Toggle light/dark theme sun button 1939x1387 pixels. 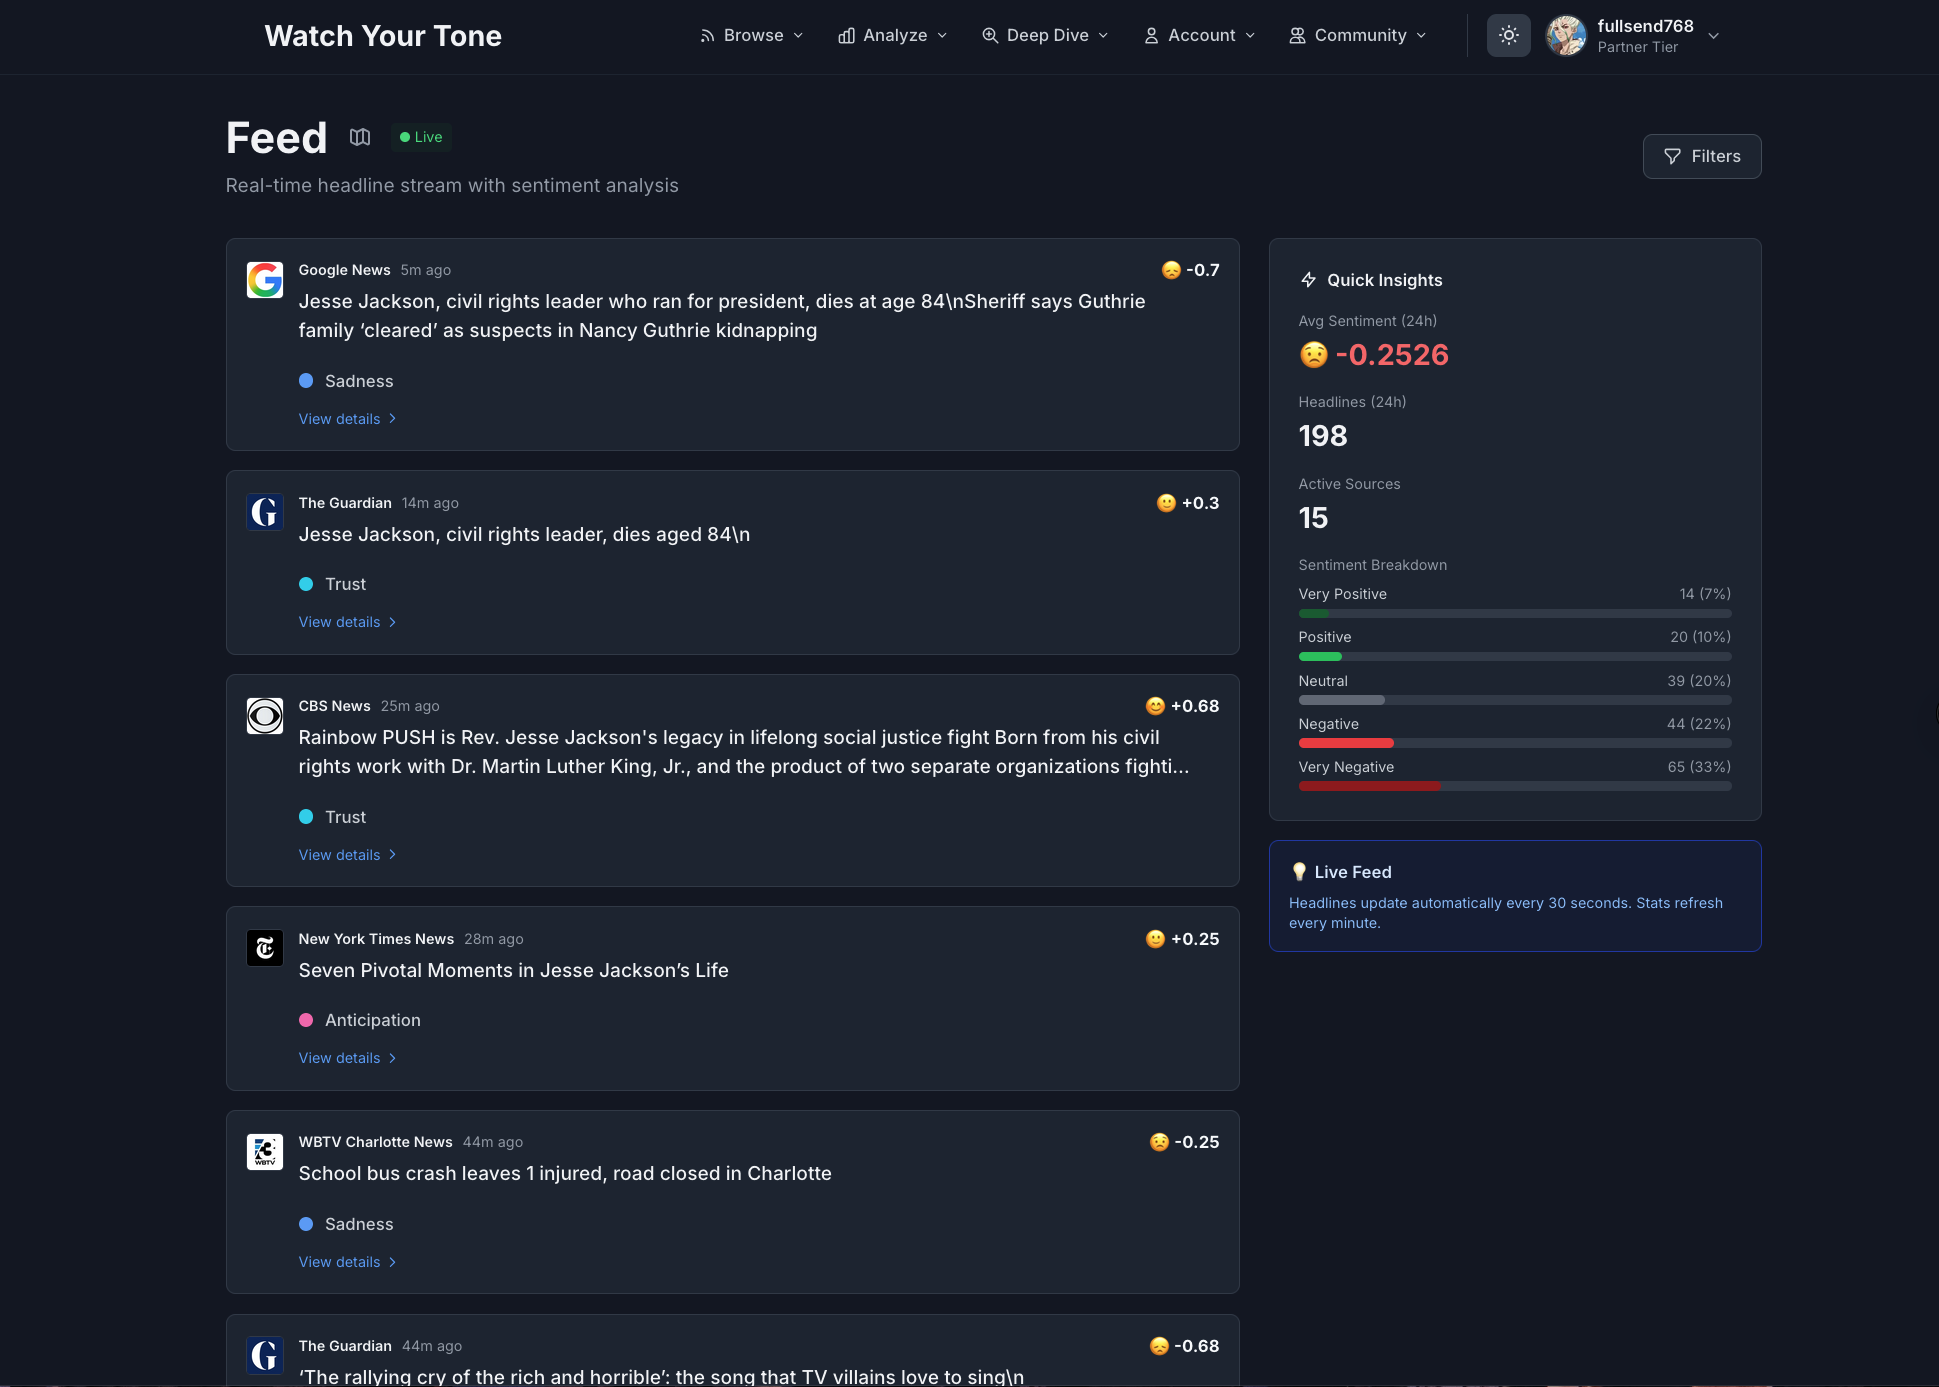click(1508, 35)
